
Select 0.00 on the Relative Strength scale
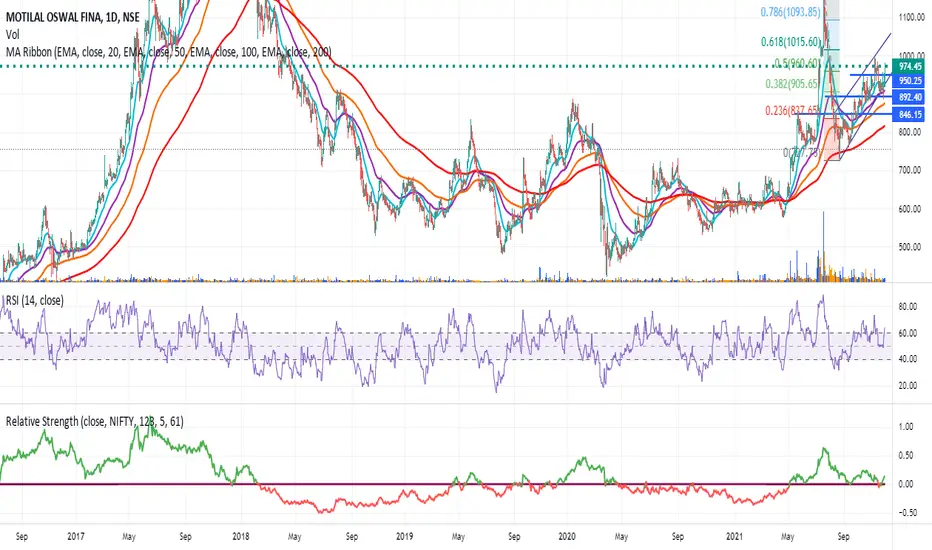tap(906, 484)
